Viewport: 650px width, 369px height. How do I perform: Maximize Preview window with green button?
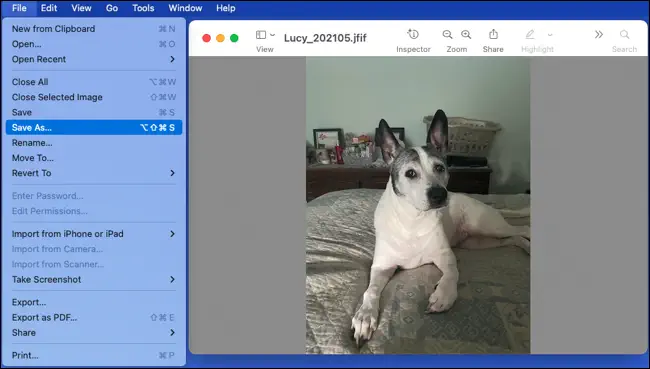click(x=234, y=38)
